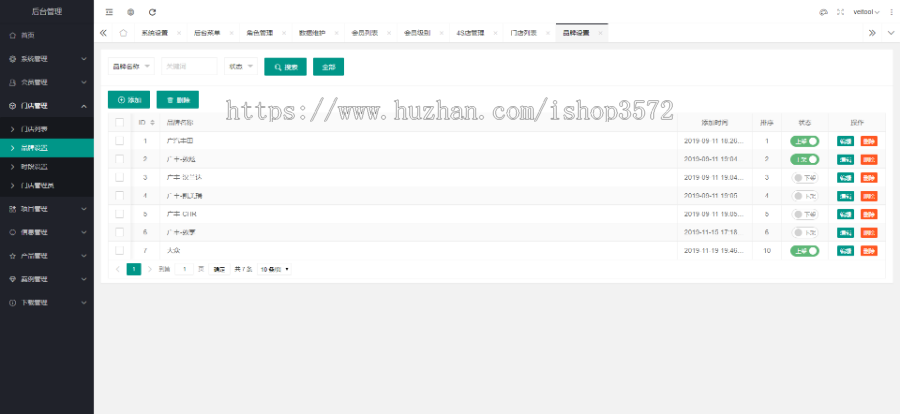Close the 门店列表 tab
Screen dimensions: 900x414
tap(548, 33)
